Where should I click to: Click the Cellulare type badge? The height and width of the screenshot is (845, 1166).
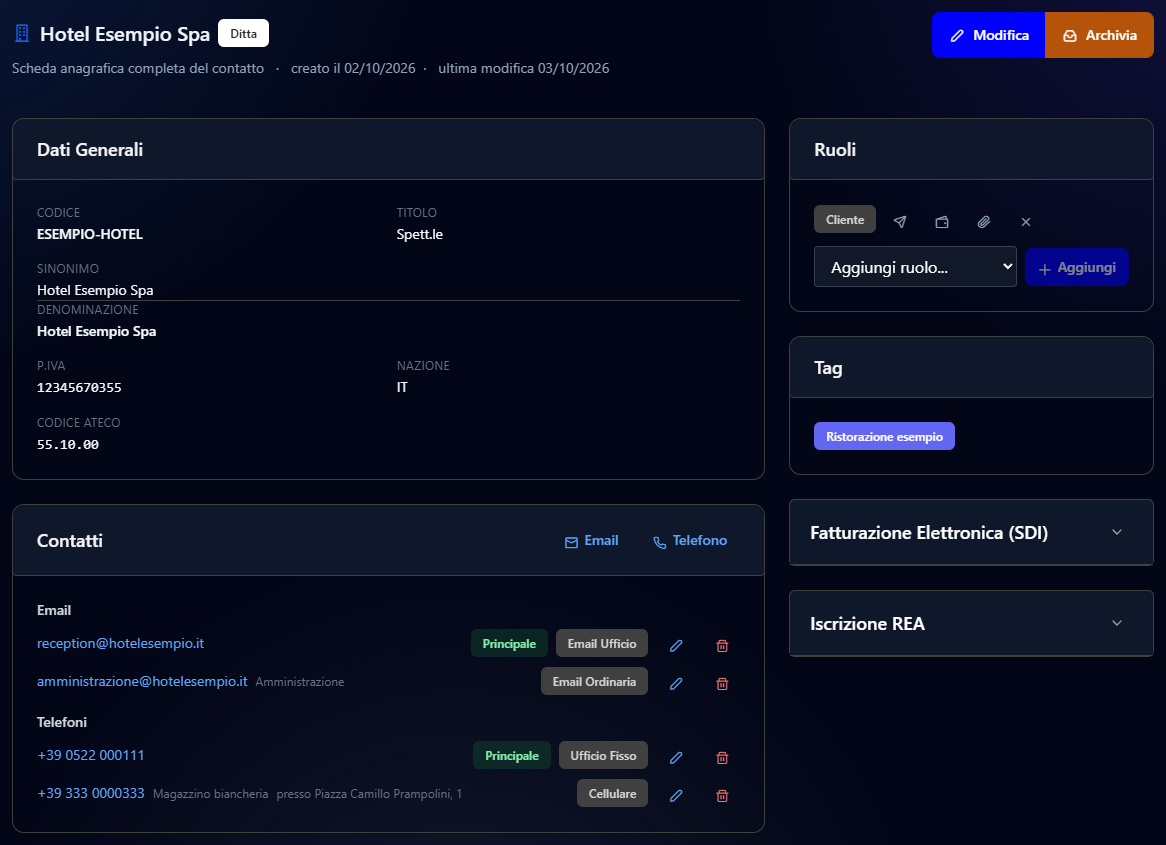coord(612,793)
